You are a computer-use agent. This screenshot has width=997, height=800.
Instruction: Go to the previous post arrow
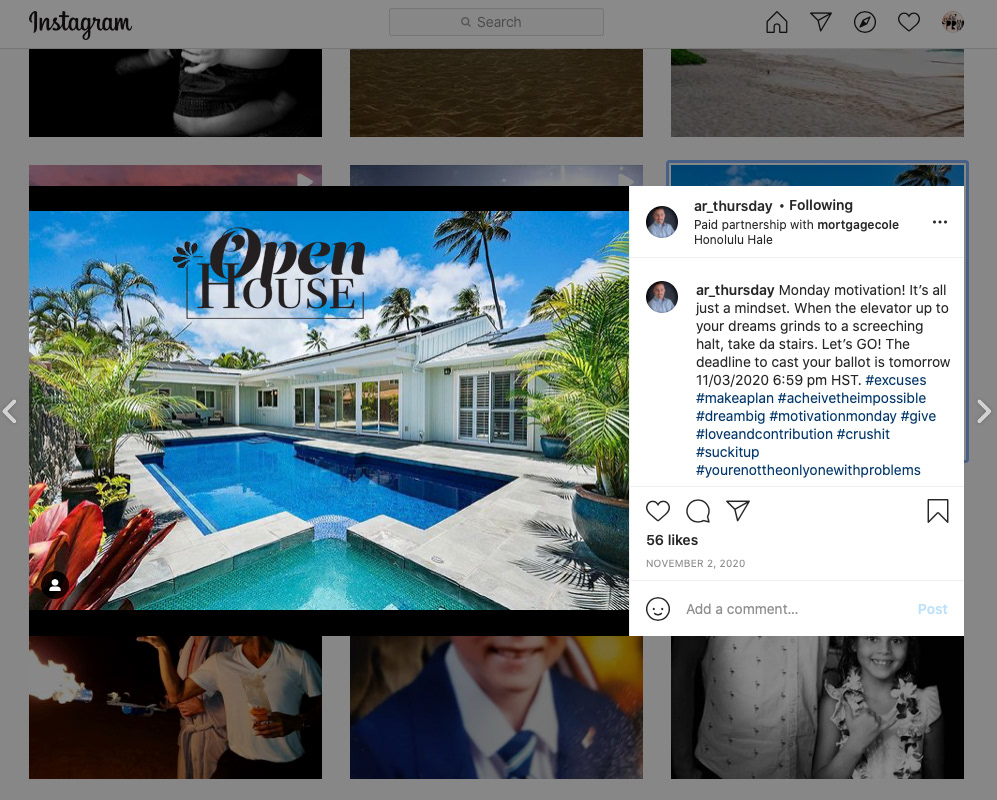point(10,411)
